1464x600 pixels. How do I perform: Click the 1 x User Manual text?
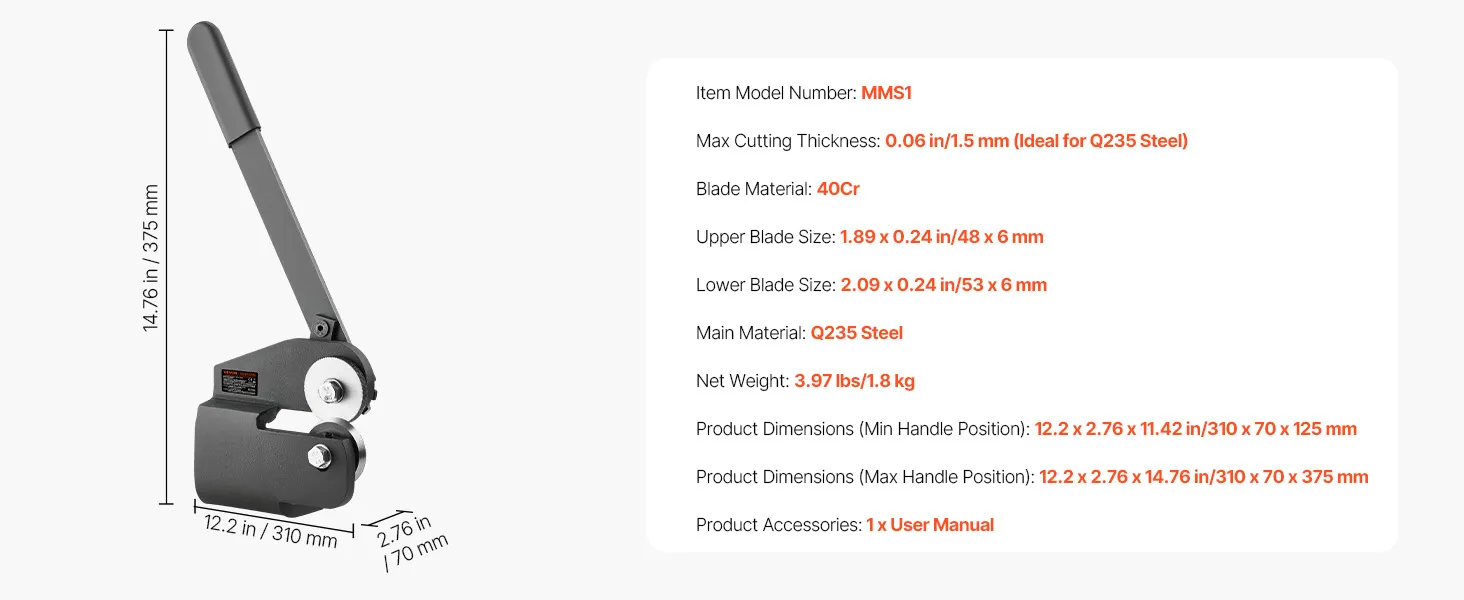pyautogui.click(x=930, y=525)
